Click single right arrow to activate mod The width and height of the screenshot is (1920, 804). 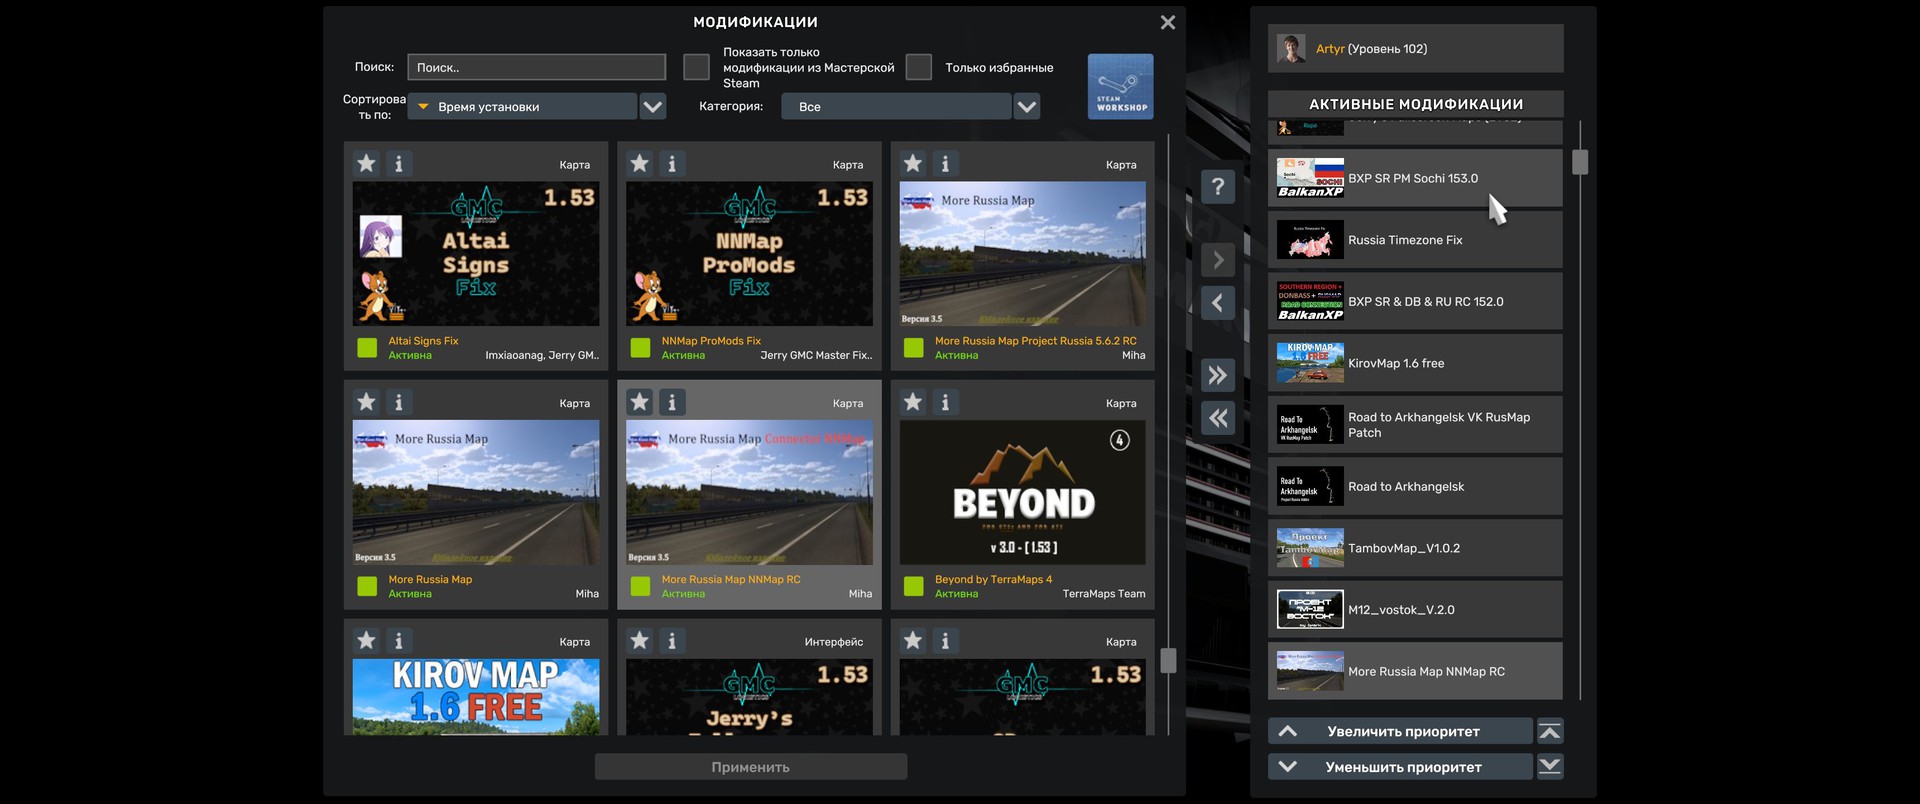[x=1217, y=260]
